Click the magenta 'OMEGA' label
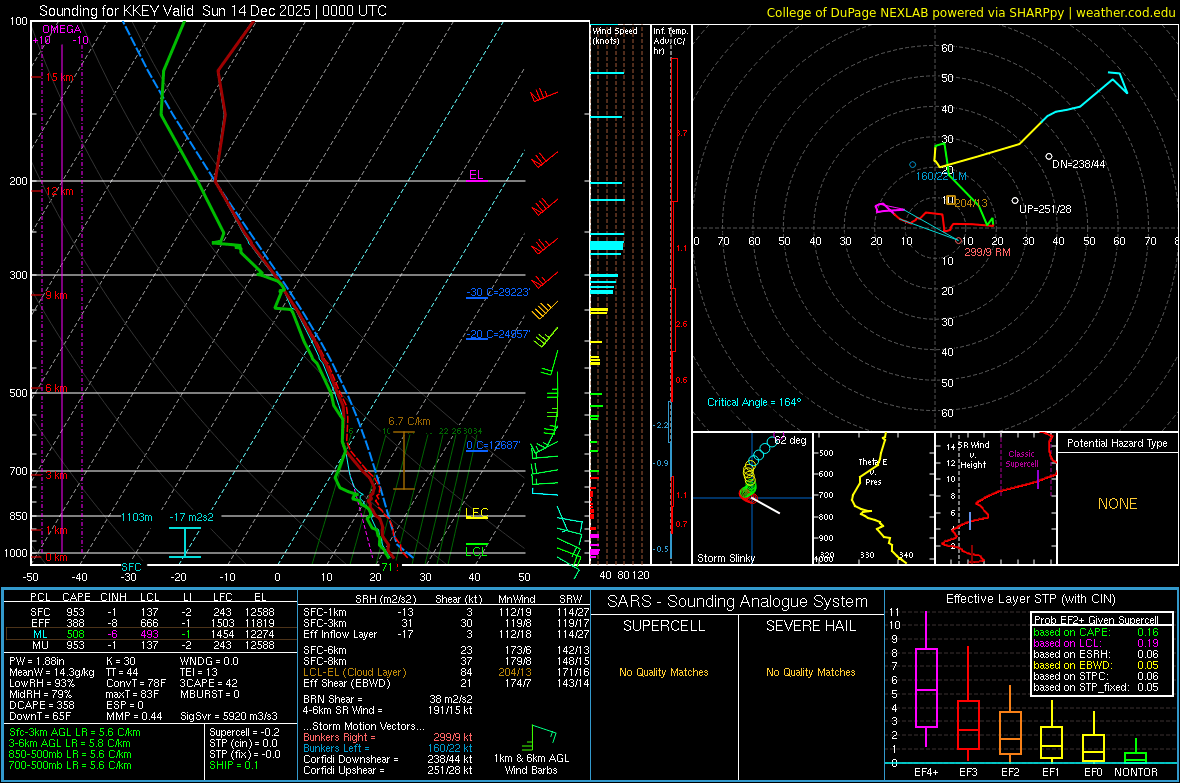1180x783 pixels. pyautogui.click(x=62, y=29)
